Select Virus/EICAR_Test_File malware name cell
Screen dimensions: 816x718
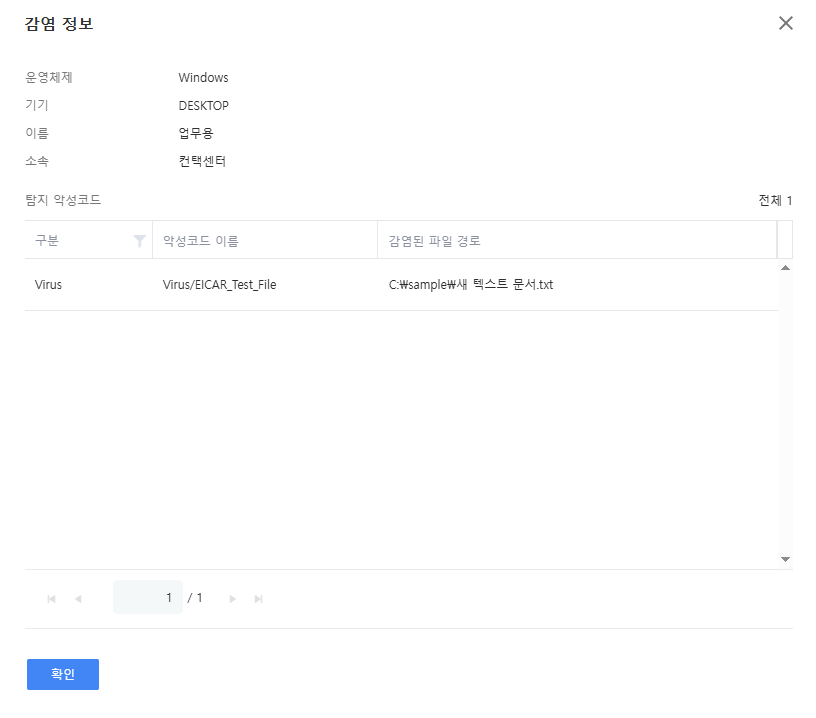pos(220,285)
